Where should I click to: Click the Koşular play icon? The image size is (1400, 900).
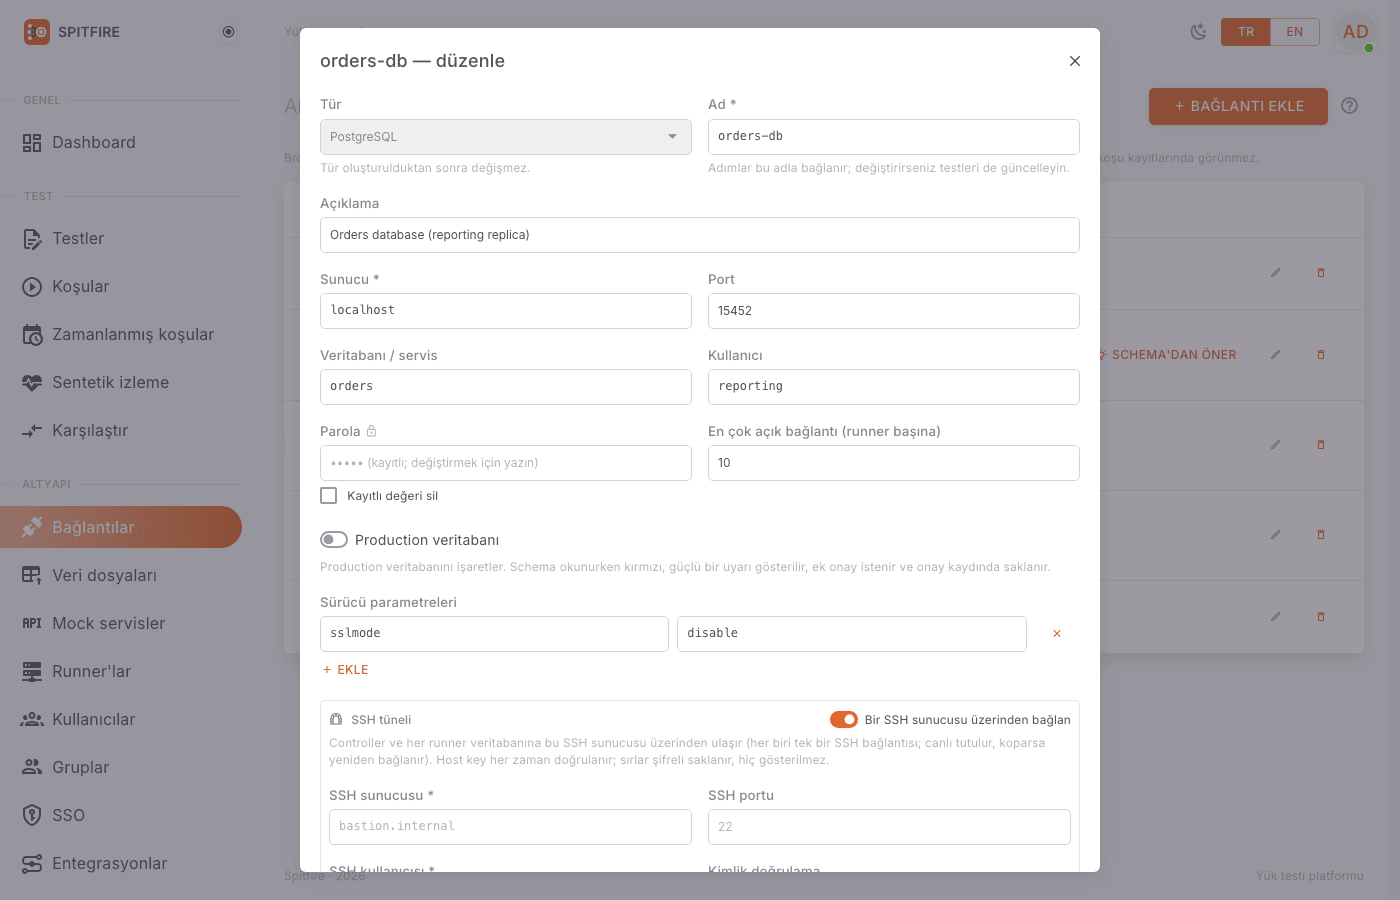[32, 287]
